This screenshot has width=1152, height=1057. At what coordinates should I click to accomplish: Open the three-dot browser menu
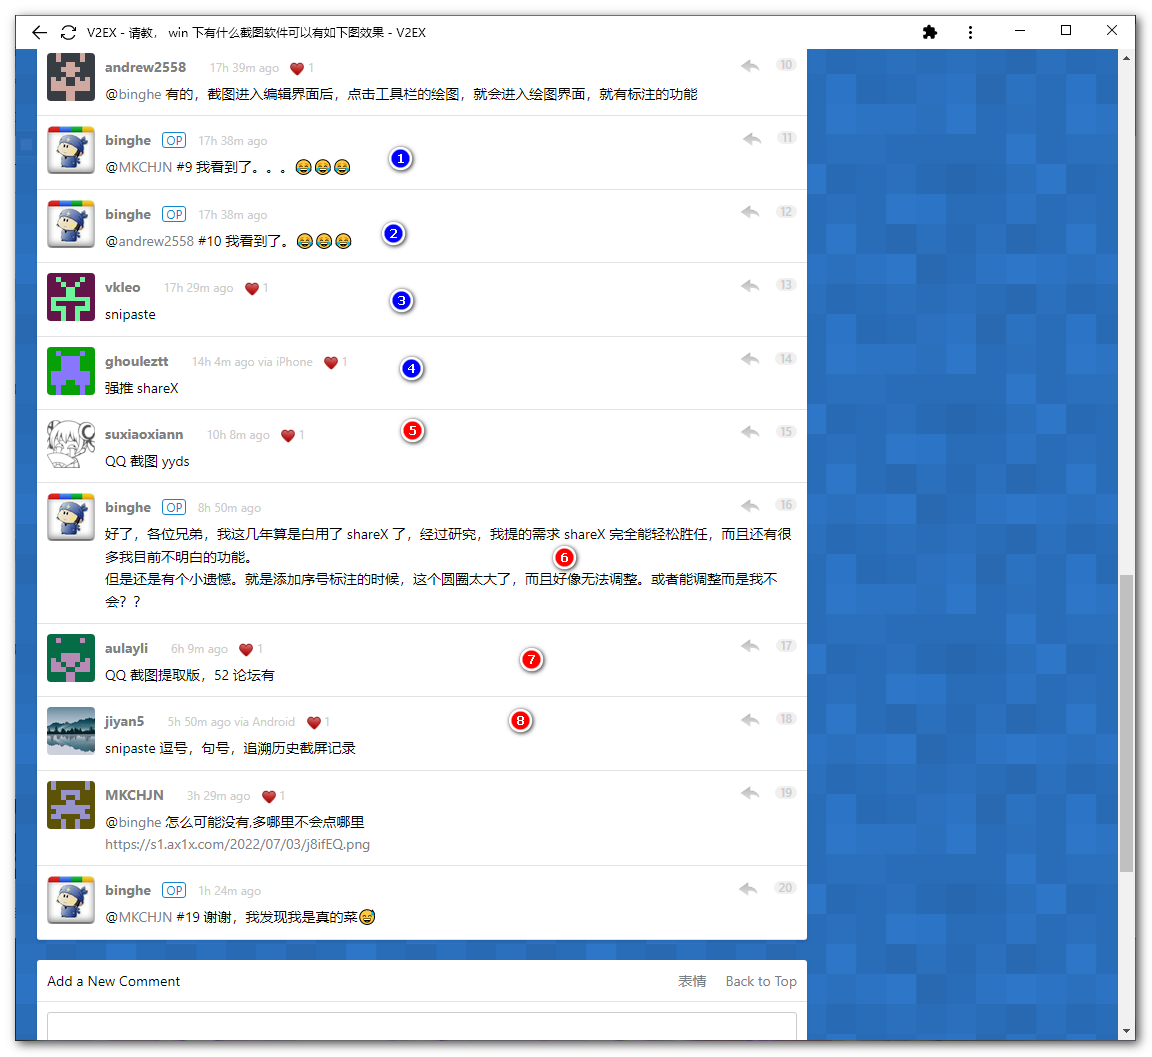click(x=970, y=32)
